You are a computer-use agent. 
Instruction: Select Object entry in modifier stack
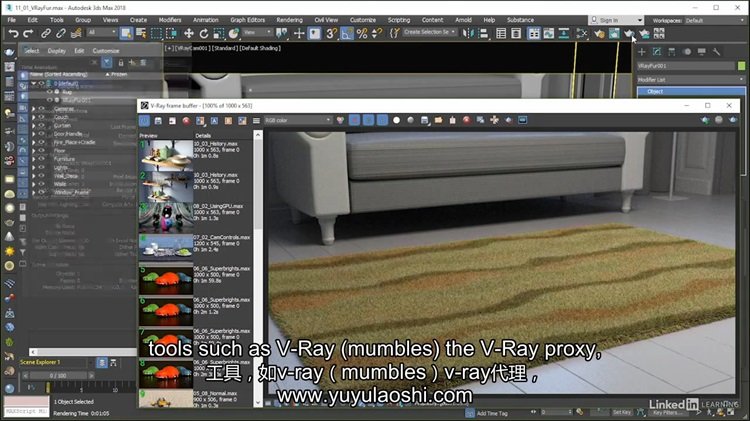[691, 91]
